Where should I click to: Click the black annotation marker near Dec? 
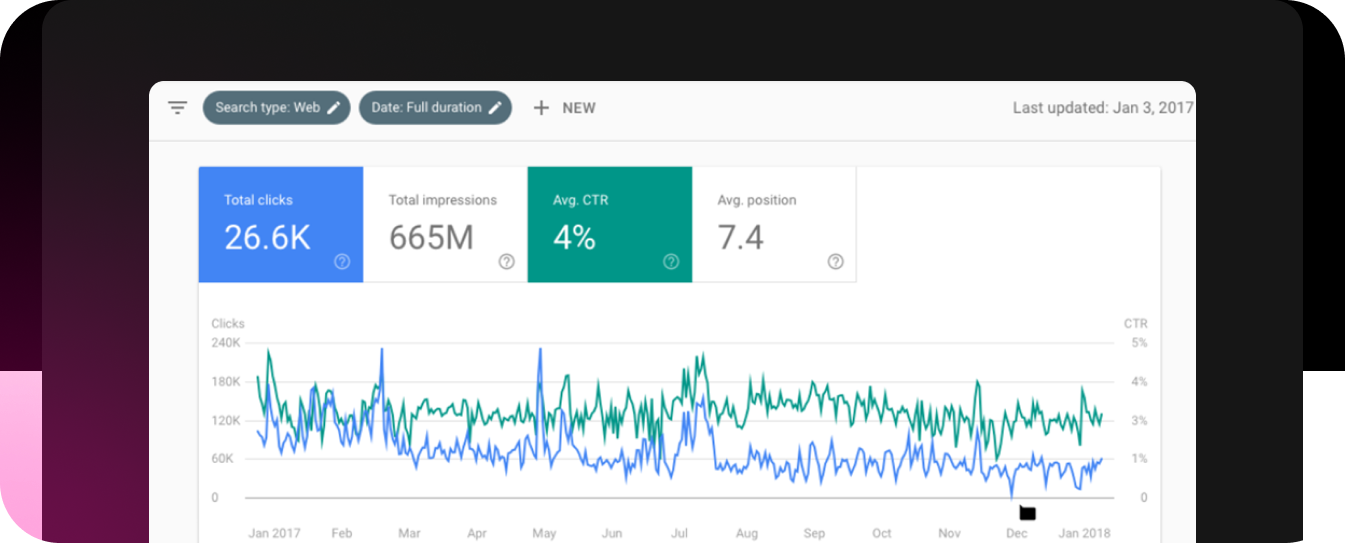1027,513
